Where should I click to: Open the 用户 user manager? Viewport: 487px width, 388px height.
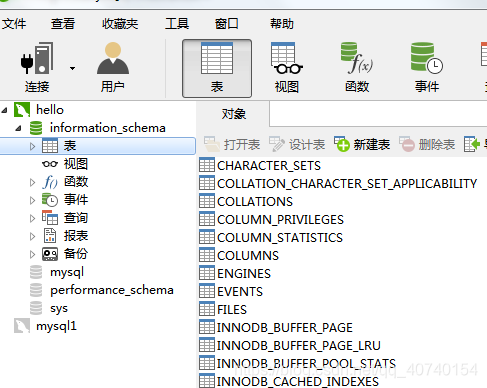coord(113,68)
